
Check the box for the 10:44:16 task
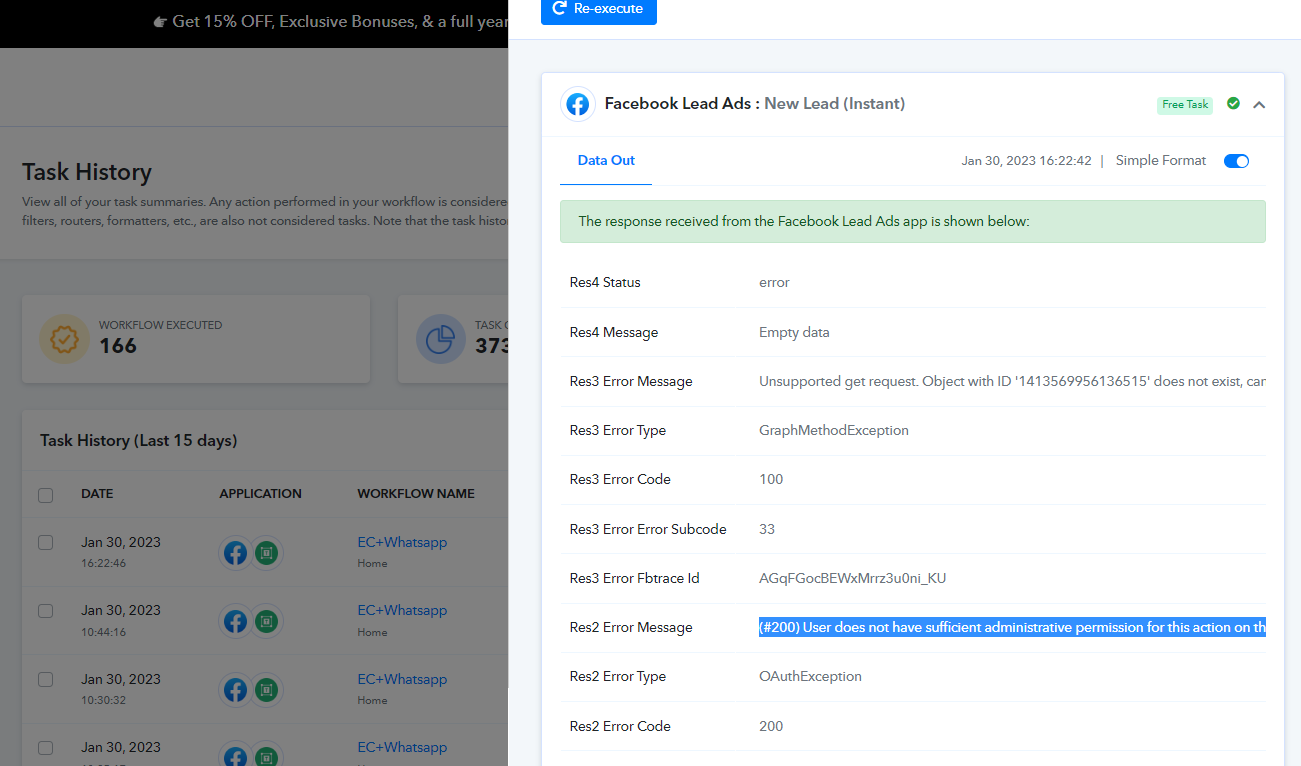coord(45,610)
